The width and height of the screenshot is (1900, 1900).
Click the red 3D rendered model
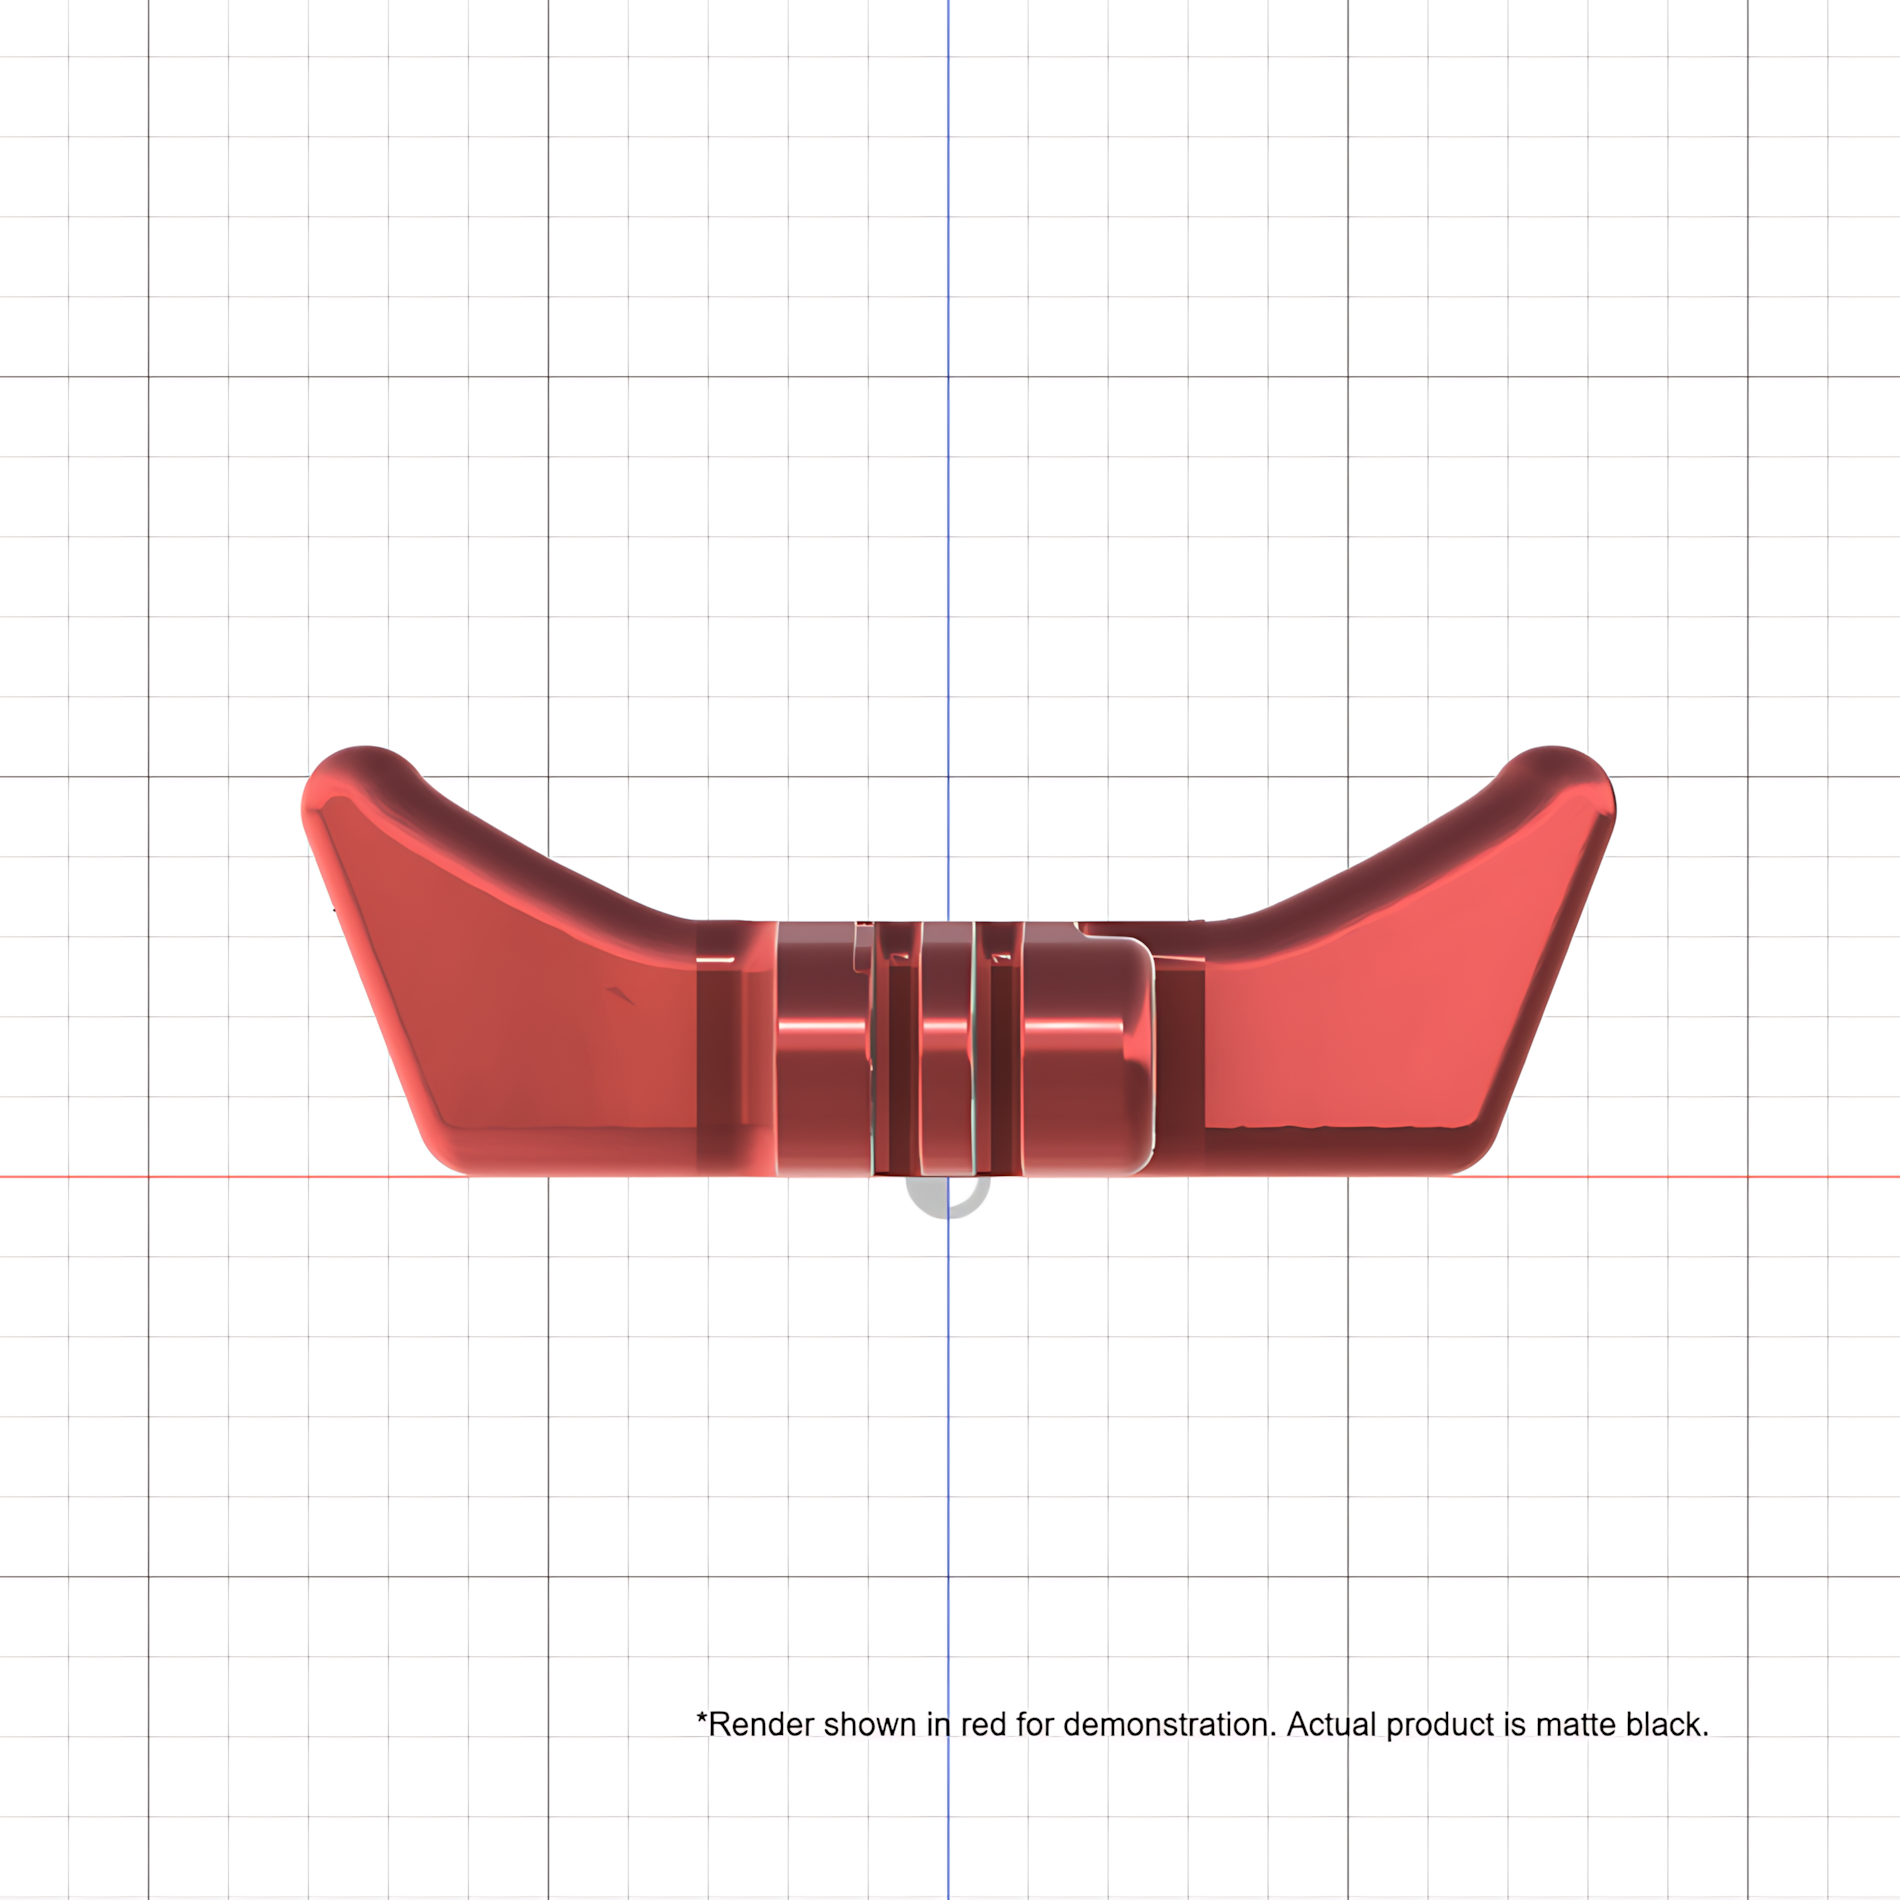(x=958, y=960)
